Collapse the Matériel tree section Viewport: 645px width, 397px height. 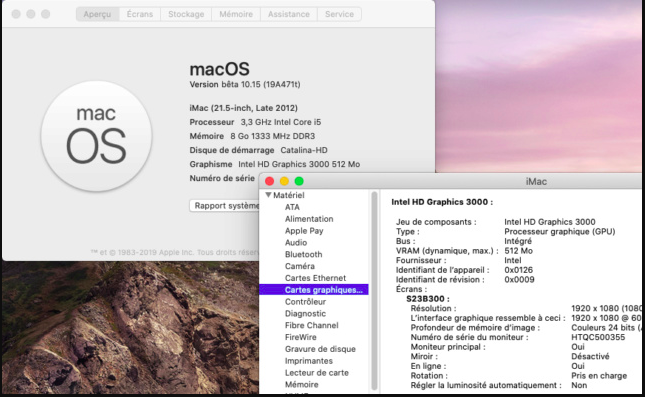[x=268, y=195]
